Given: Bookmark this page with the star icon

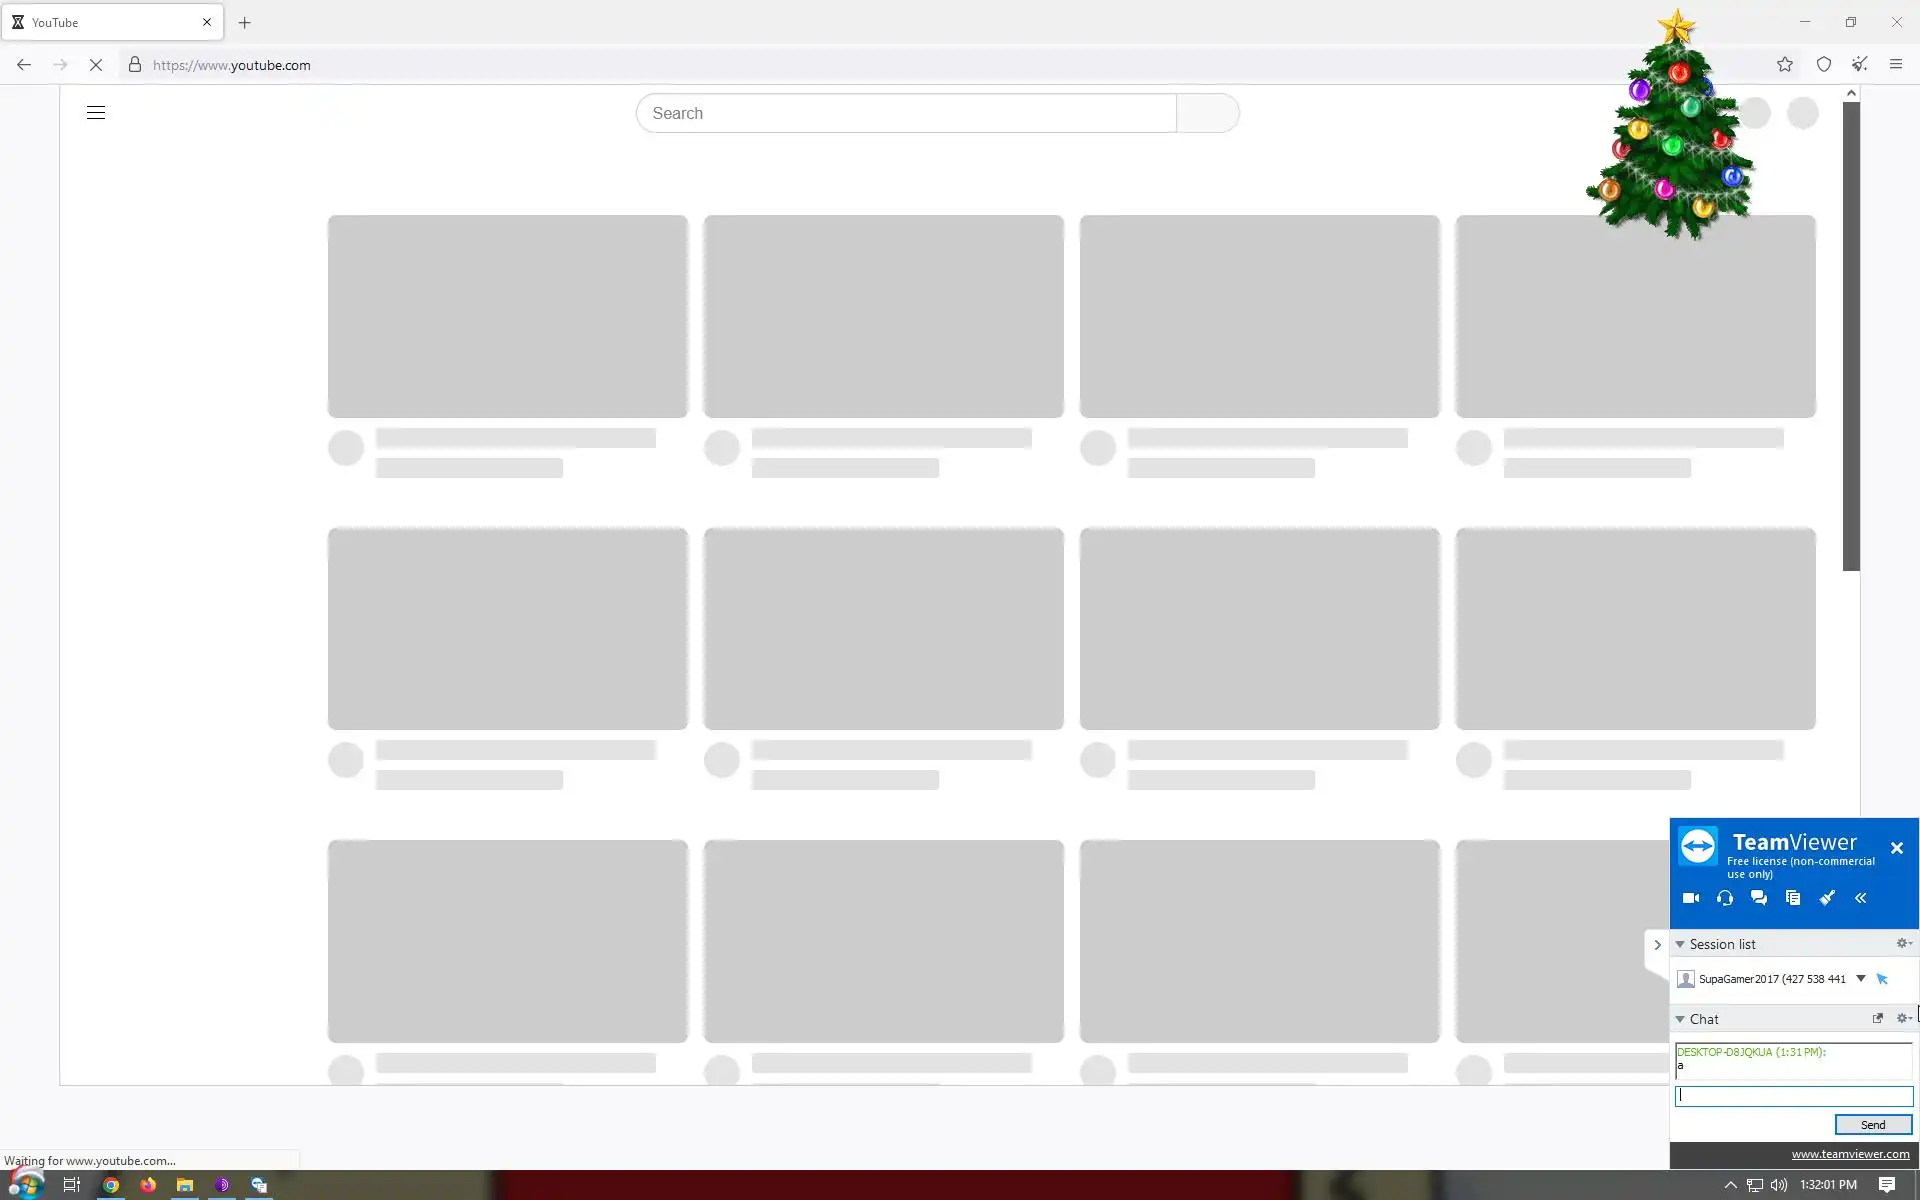Looking at the screenshot, I should point(1785,65).
